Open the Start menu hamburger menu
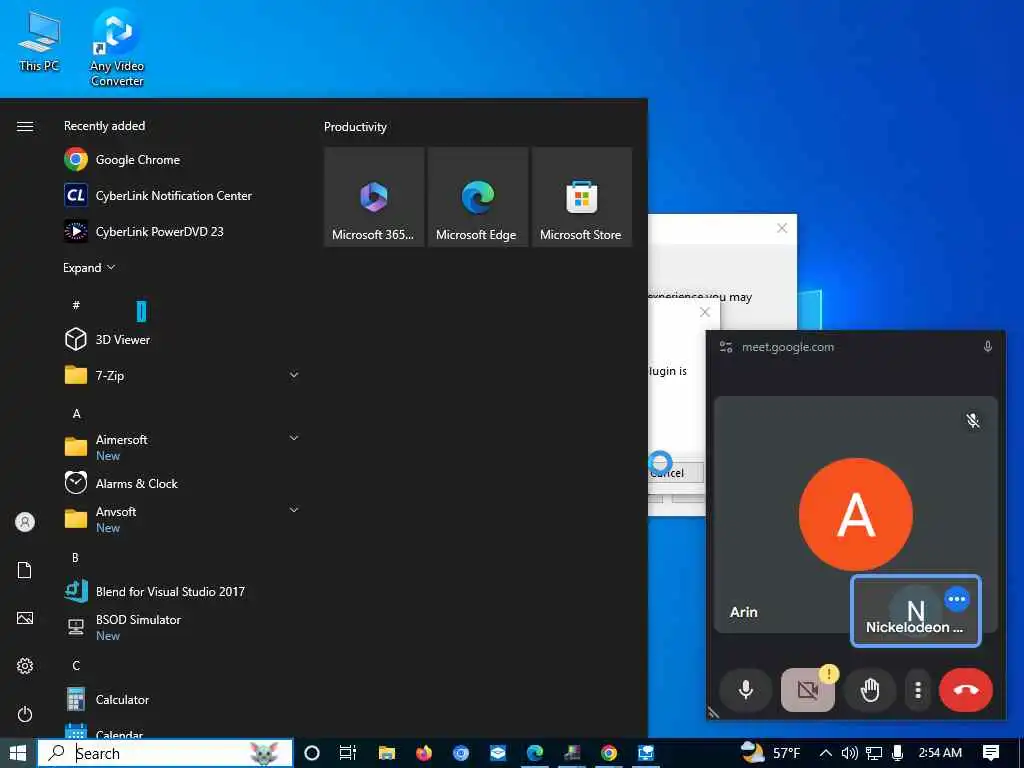The width and height of the screenshot is (1024, 768). [x=25, y=127]
